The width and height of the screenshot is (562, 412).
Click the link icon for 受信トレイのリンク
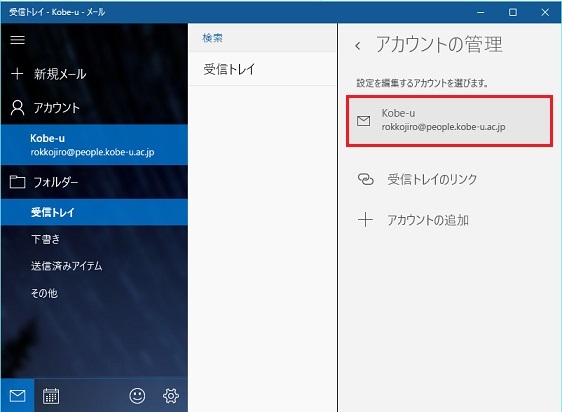[x=366, y=179]
